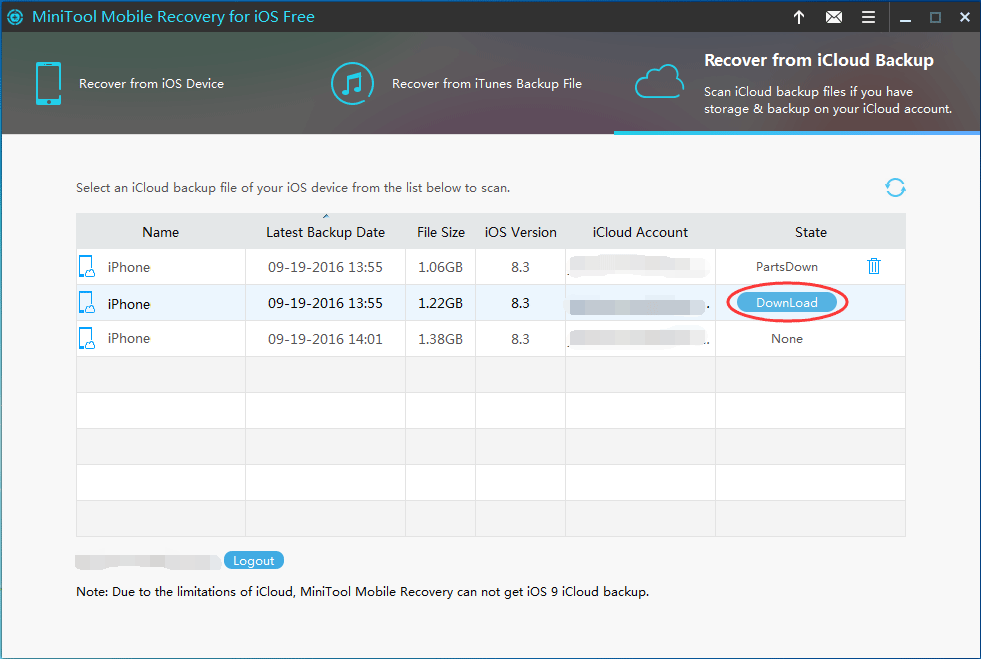
Task: Click device icon of the 1.38GB iPhone backup
Action: [87, 339]
